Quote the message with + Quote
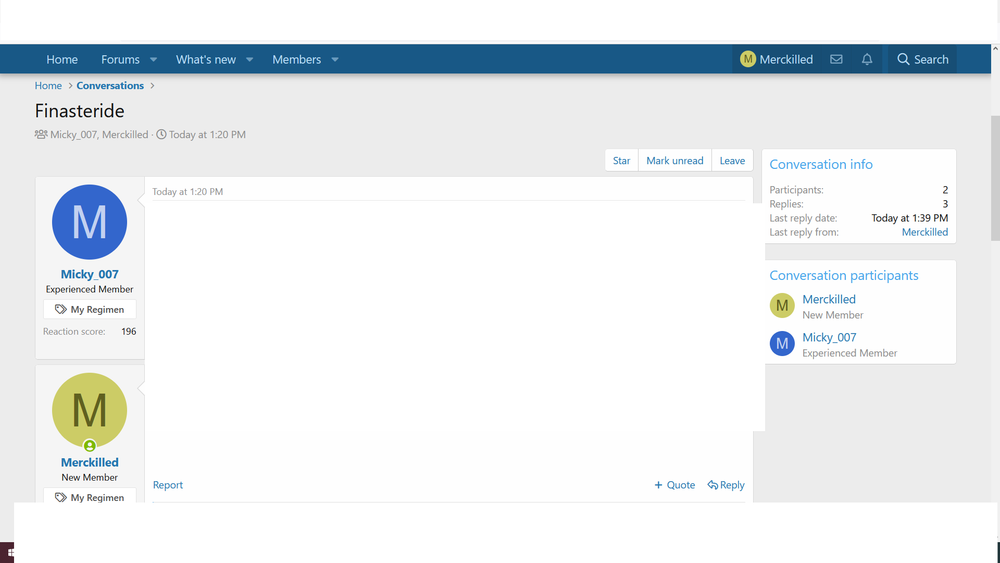This screenshot has width=1000, height=563. click(675, 485)
